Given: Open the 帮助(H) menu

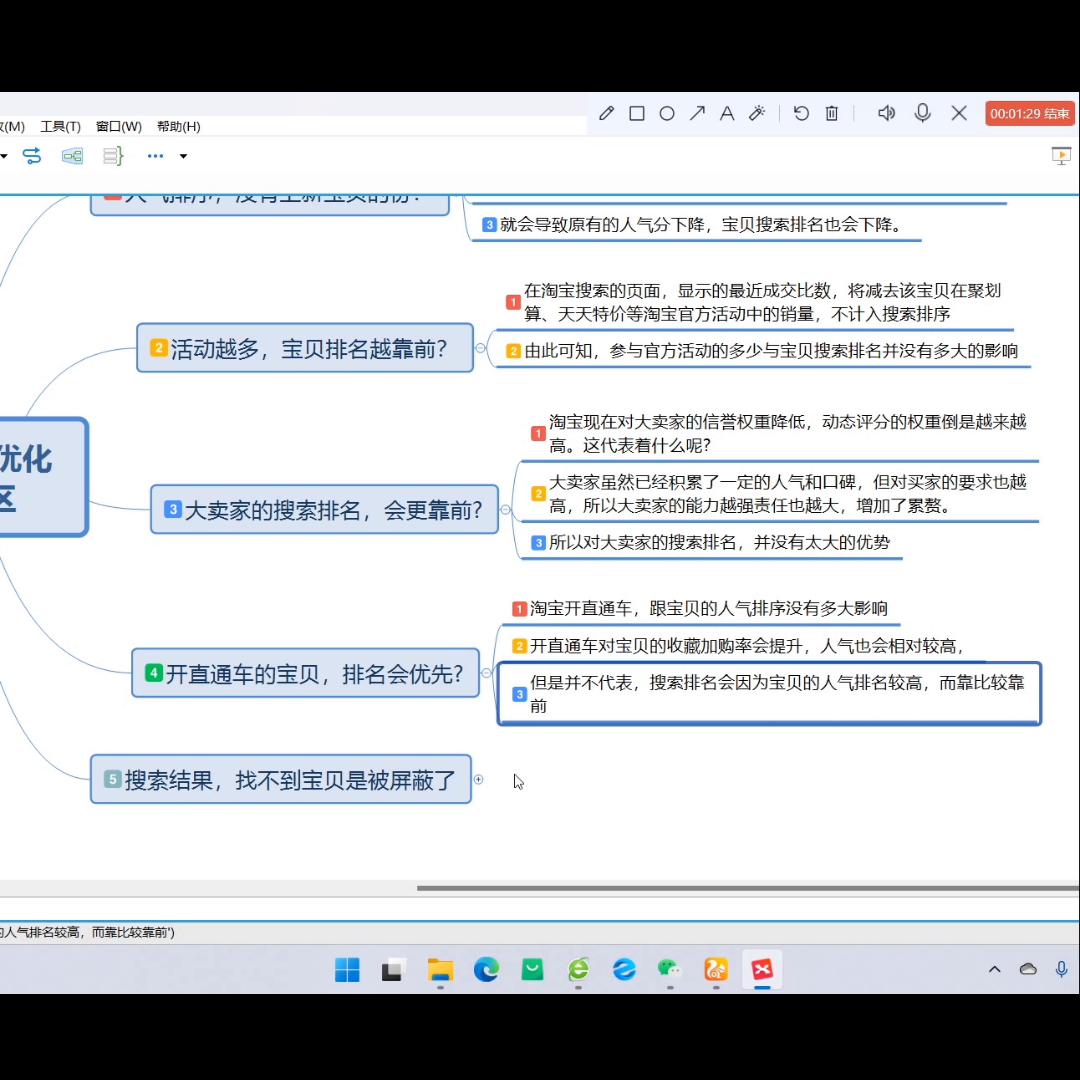Looking at the screenshot, I should pos(178,126).
